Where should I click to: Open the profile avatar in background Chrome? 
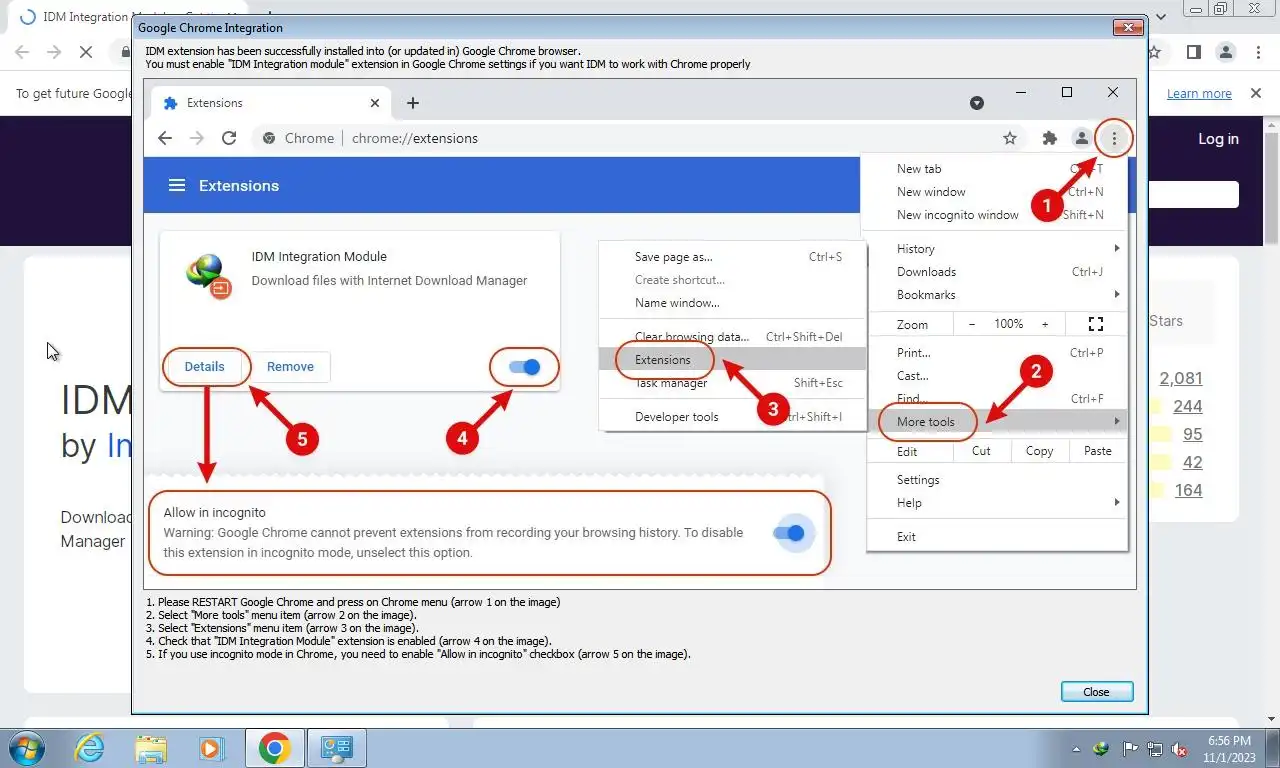1225,52
